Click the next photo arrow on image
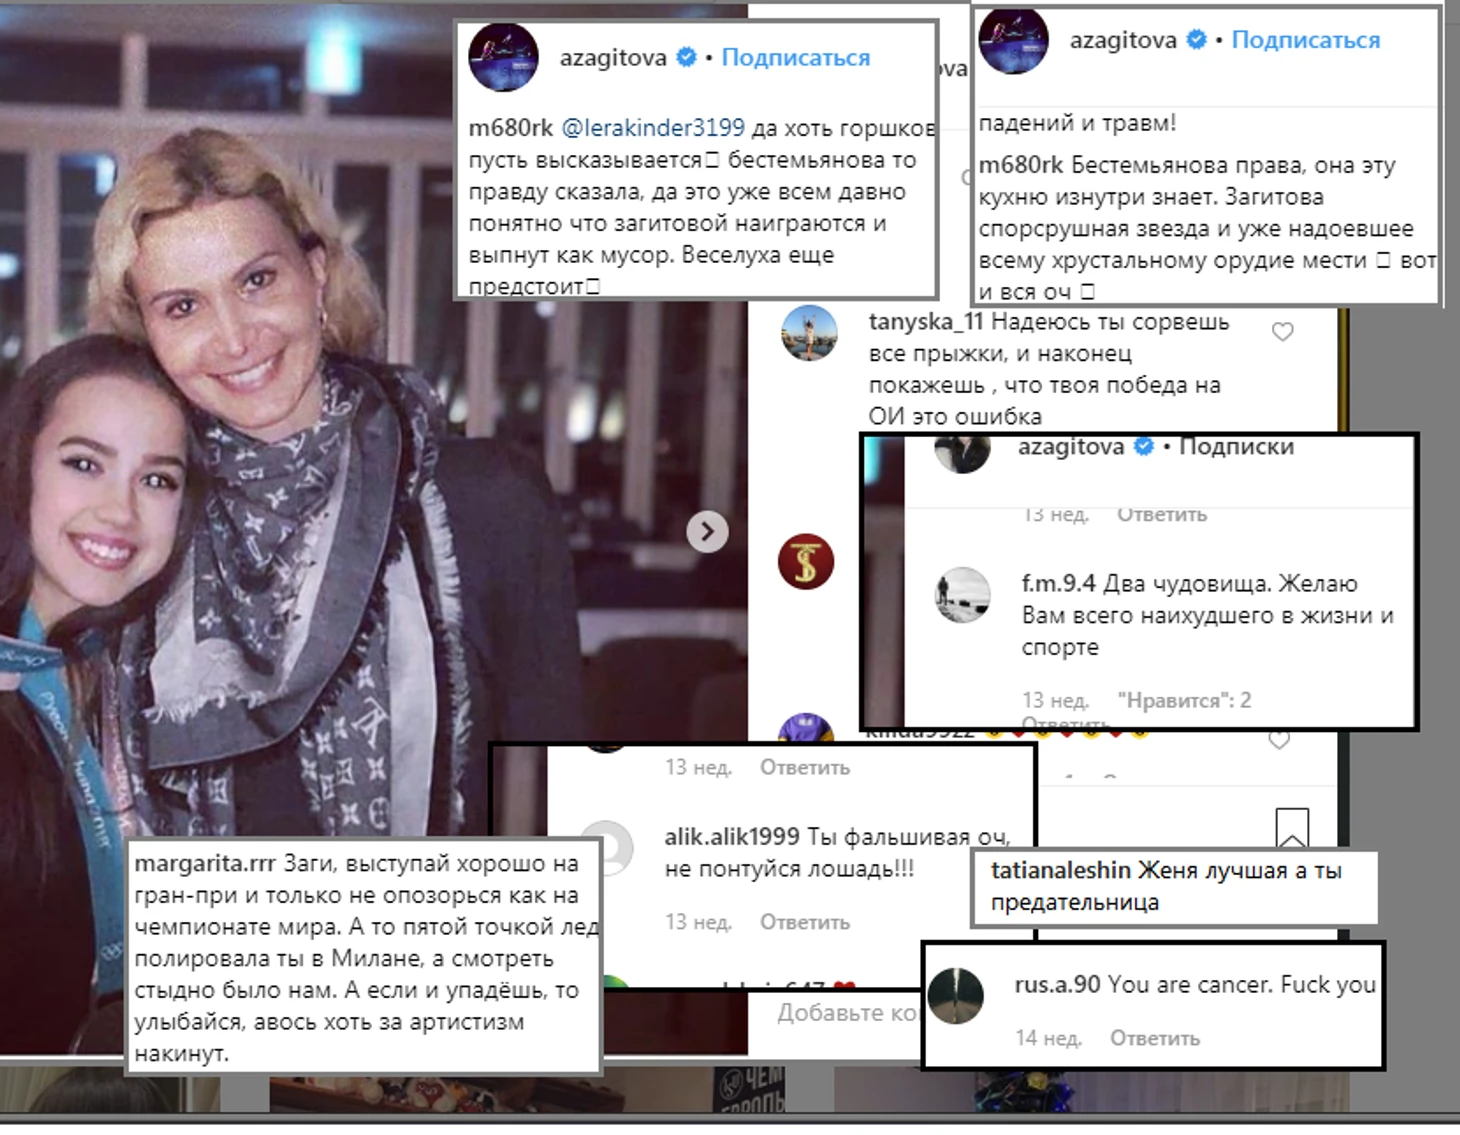 coord(707,532)
